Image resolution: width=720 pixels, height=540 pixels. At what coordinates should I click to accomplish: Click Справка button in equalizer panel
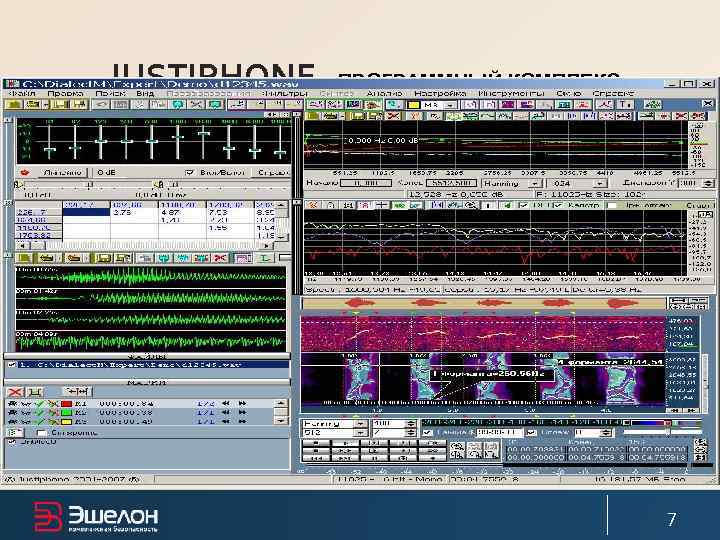(272, 173)
